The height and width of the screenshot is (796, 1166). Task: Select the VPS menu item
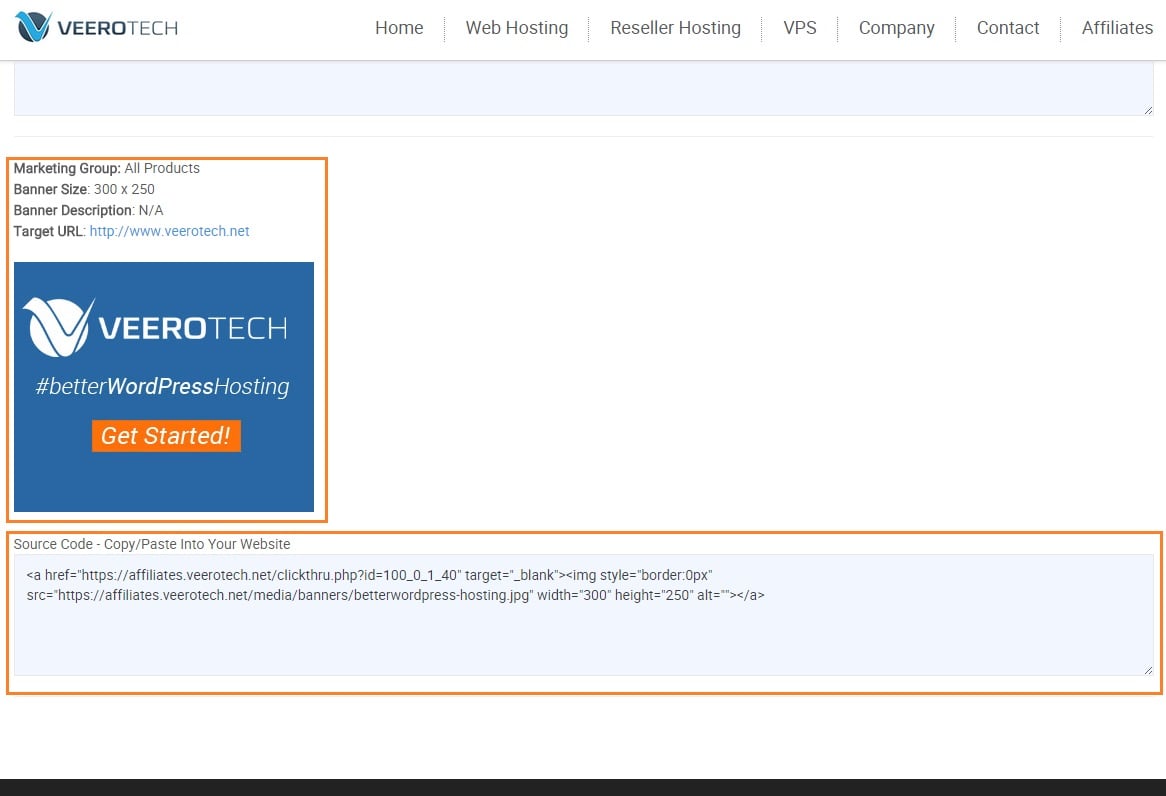tap(799, 28)
